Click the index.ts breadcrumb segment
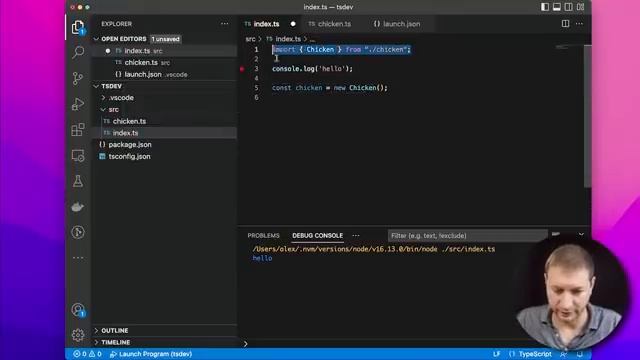The height and width of the screenshot is (360, 640). click(288, 39)
